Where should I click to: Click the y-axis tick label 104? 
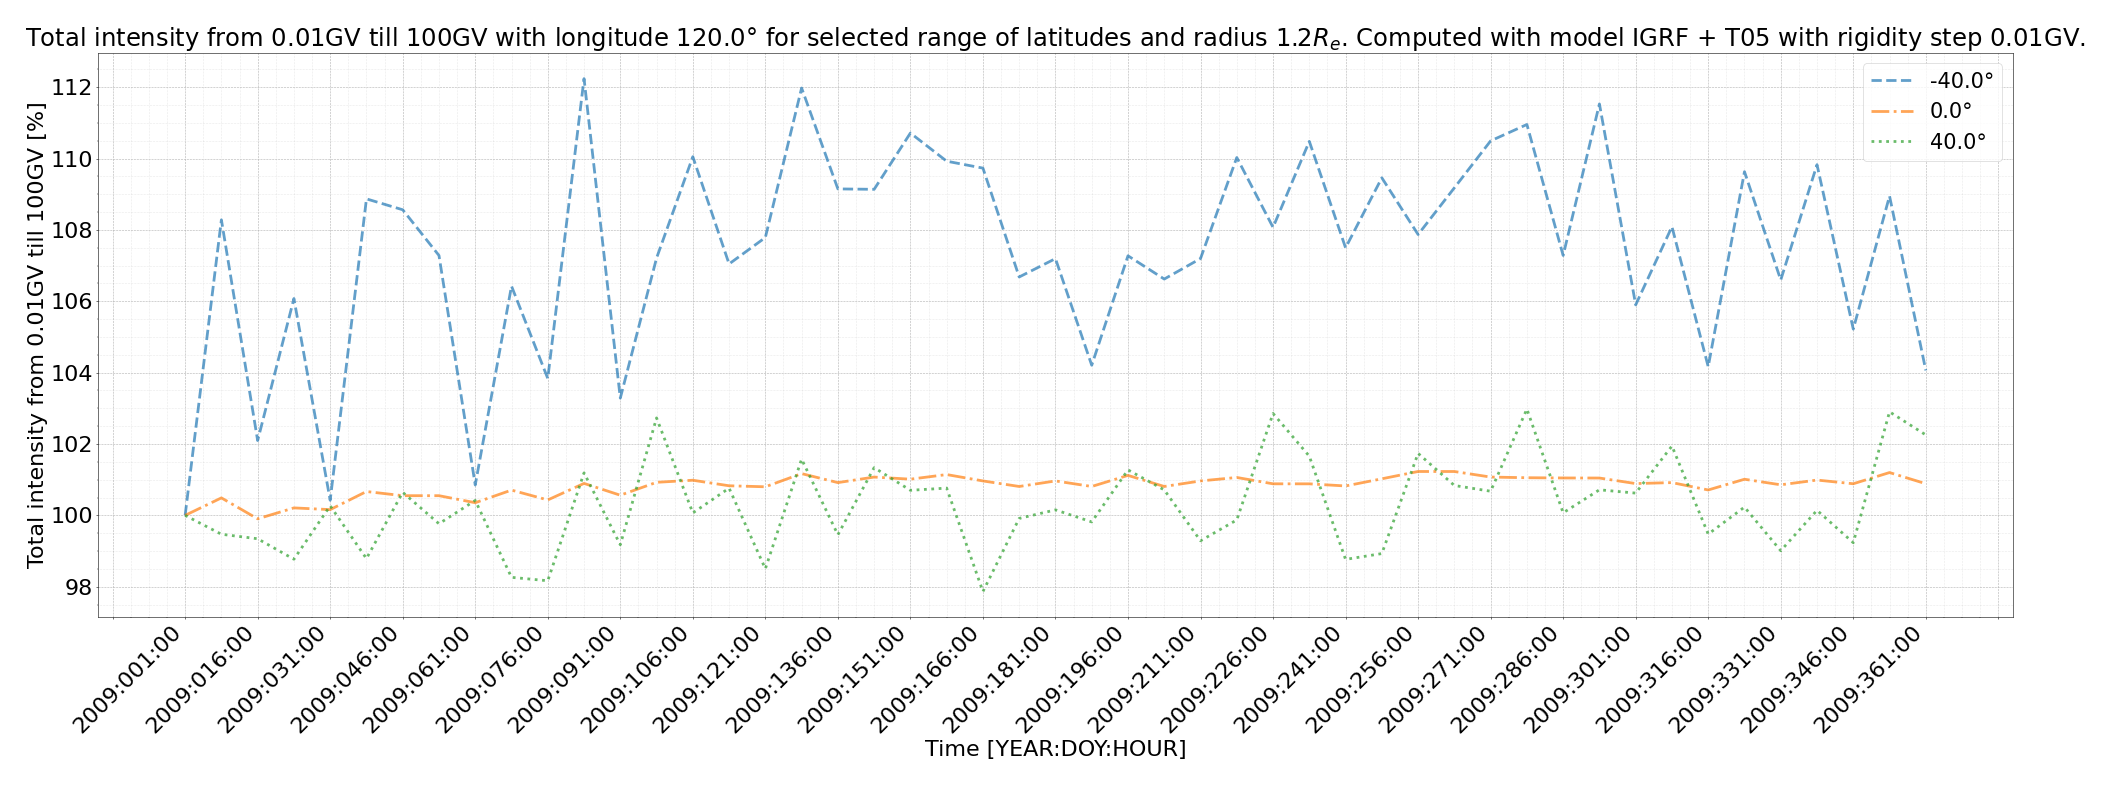coord(73,373)
